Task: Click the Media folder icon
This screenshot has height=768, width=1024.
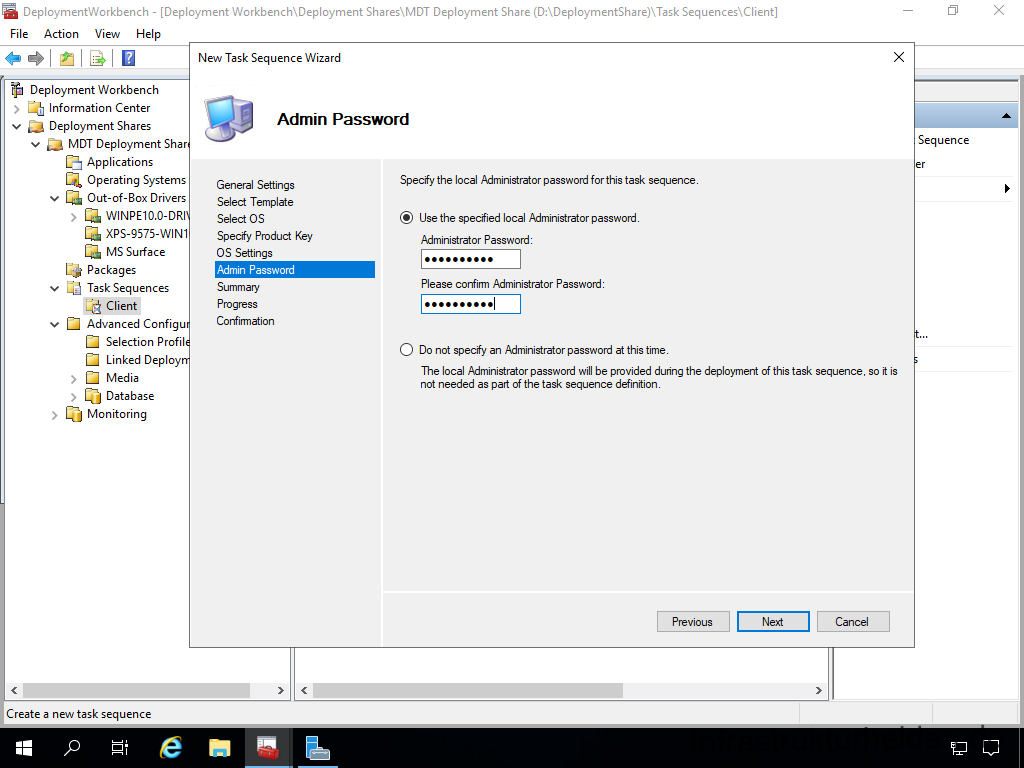Action: 93,377
